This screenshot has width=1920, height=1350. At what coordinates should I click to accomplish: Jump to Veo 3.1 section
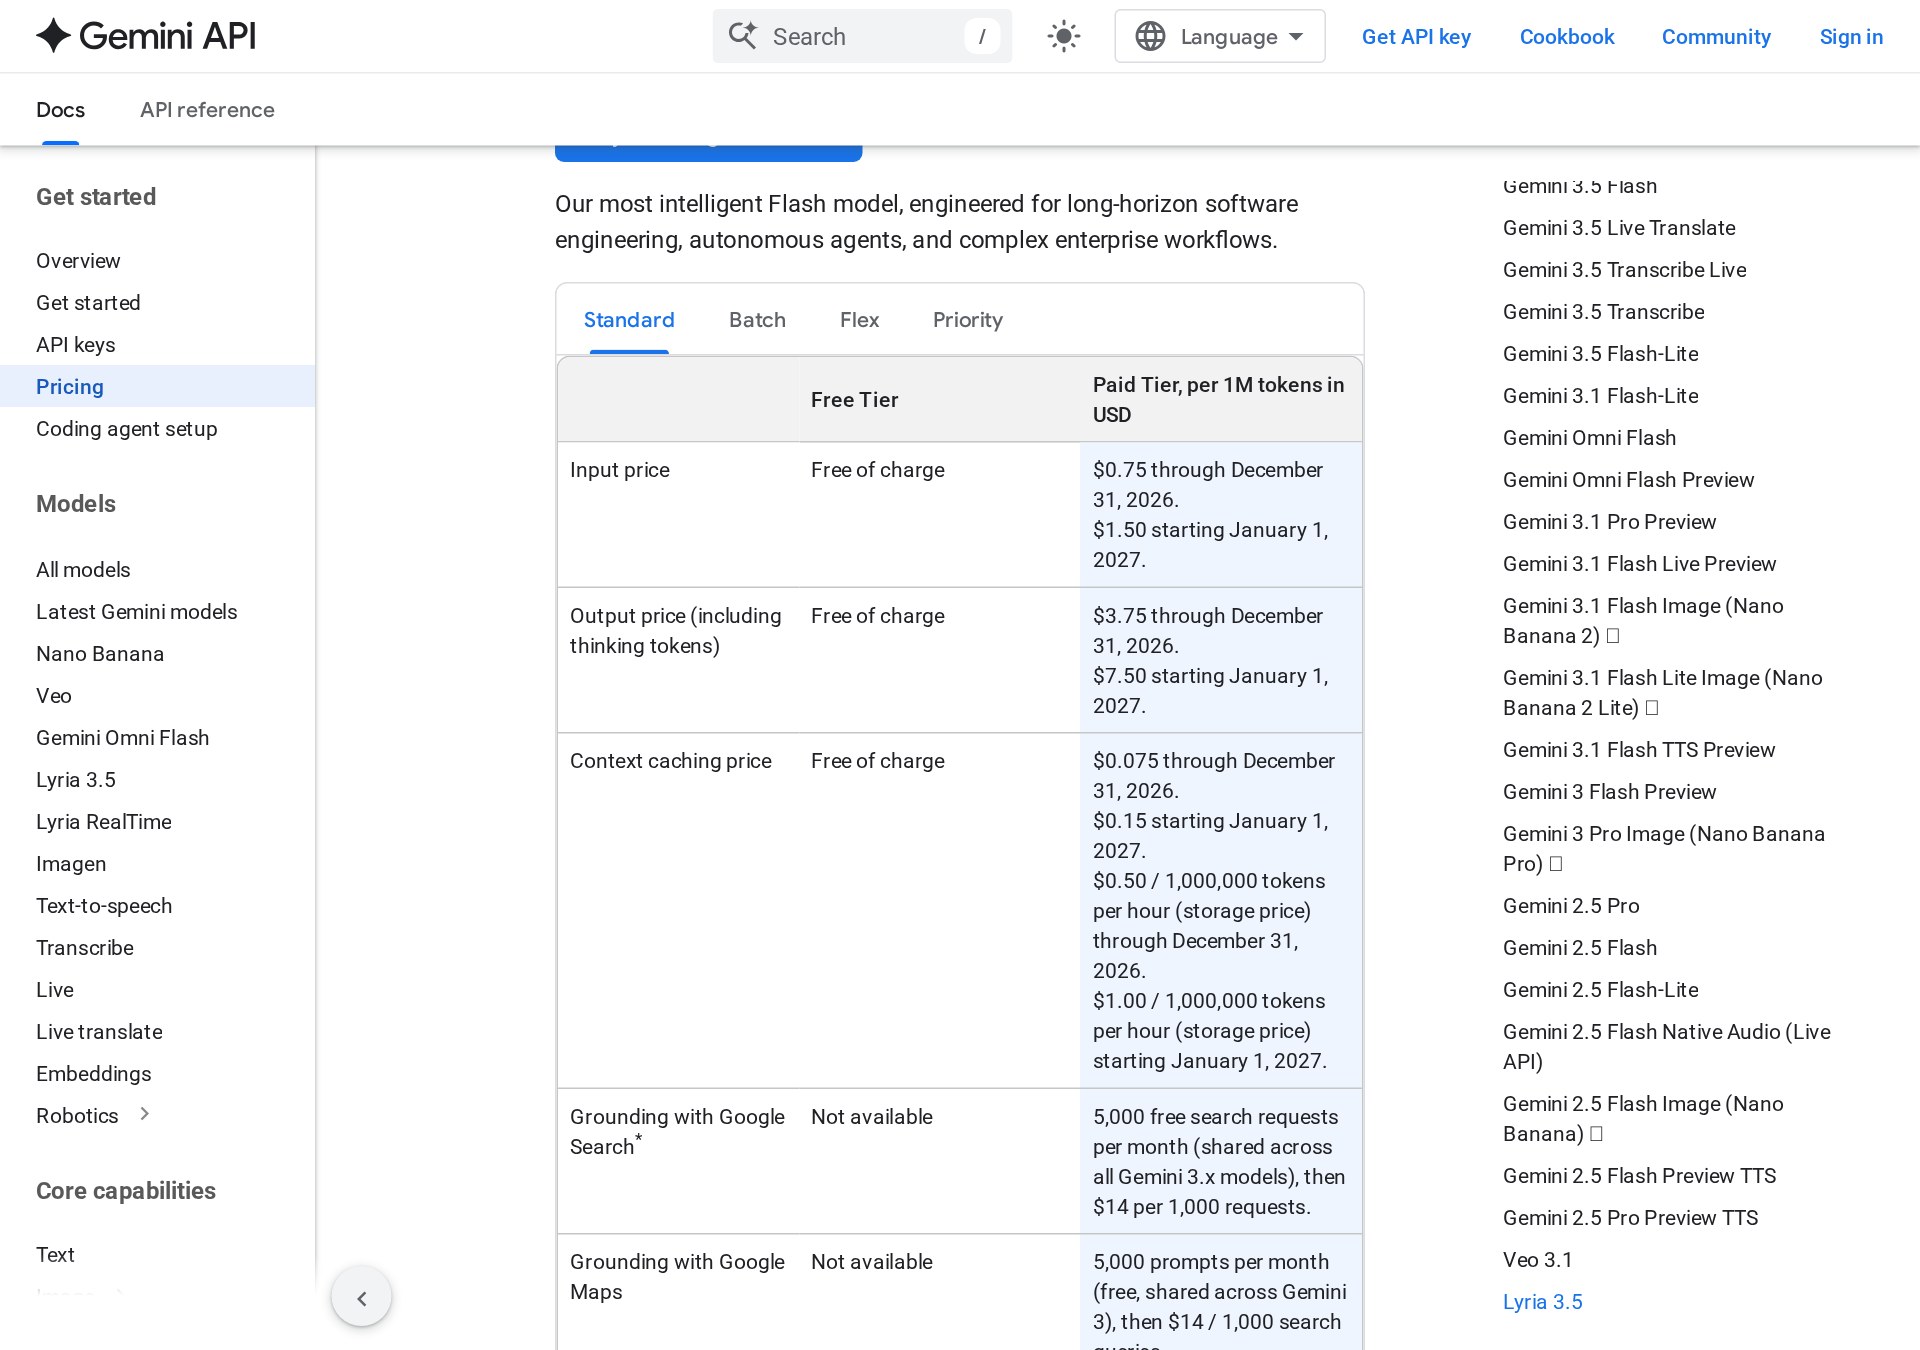1538,1260
